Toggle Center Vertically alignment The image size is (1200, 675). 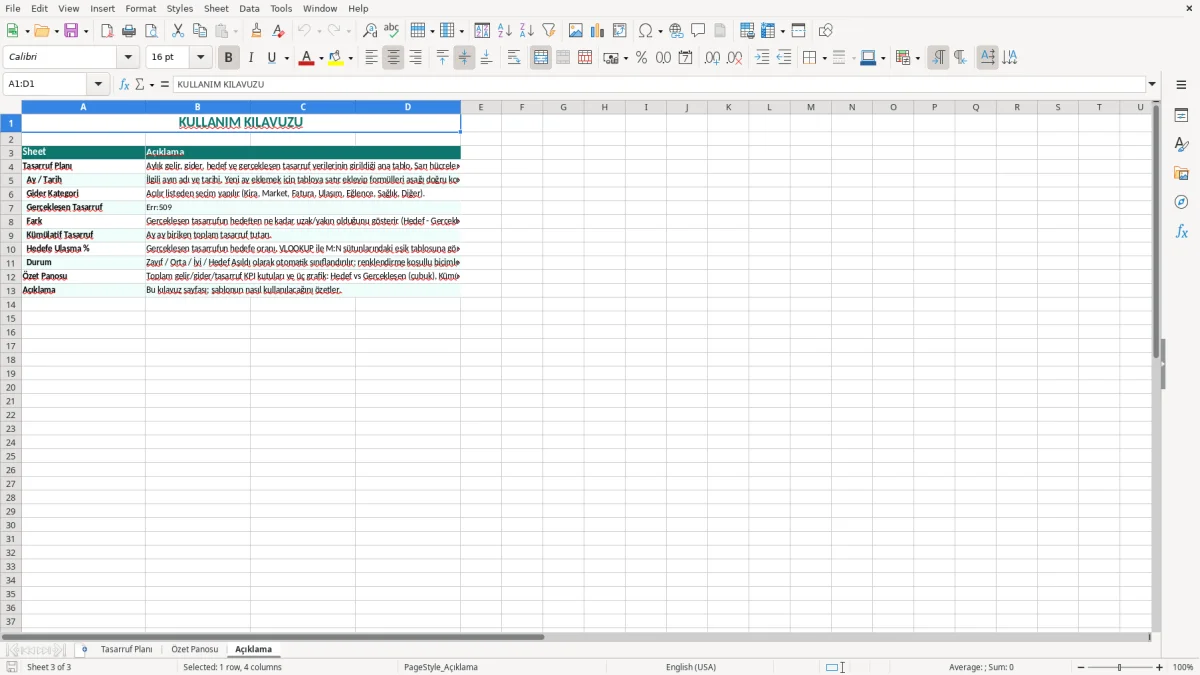coord(464,58)
